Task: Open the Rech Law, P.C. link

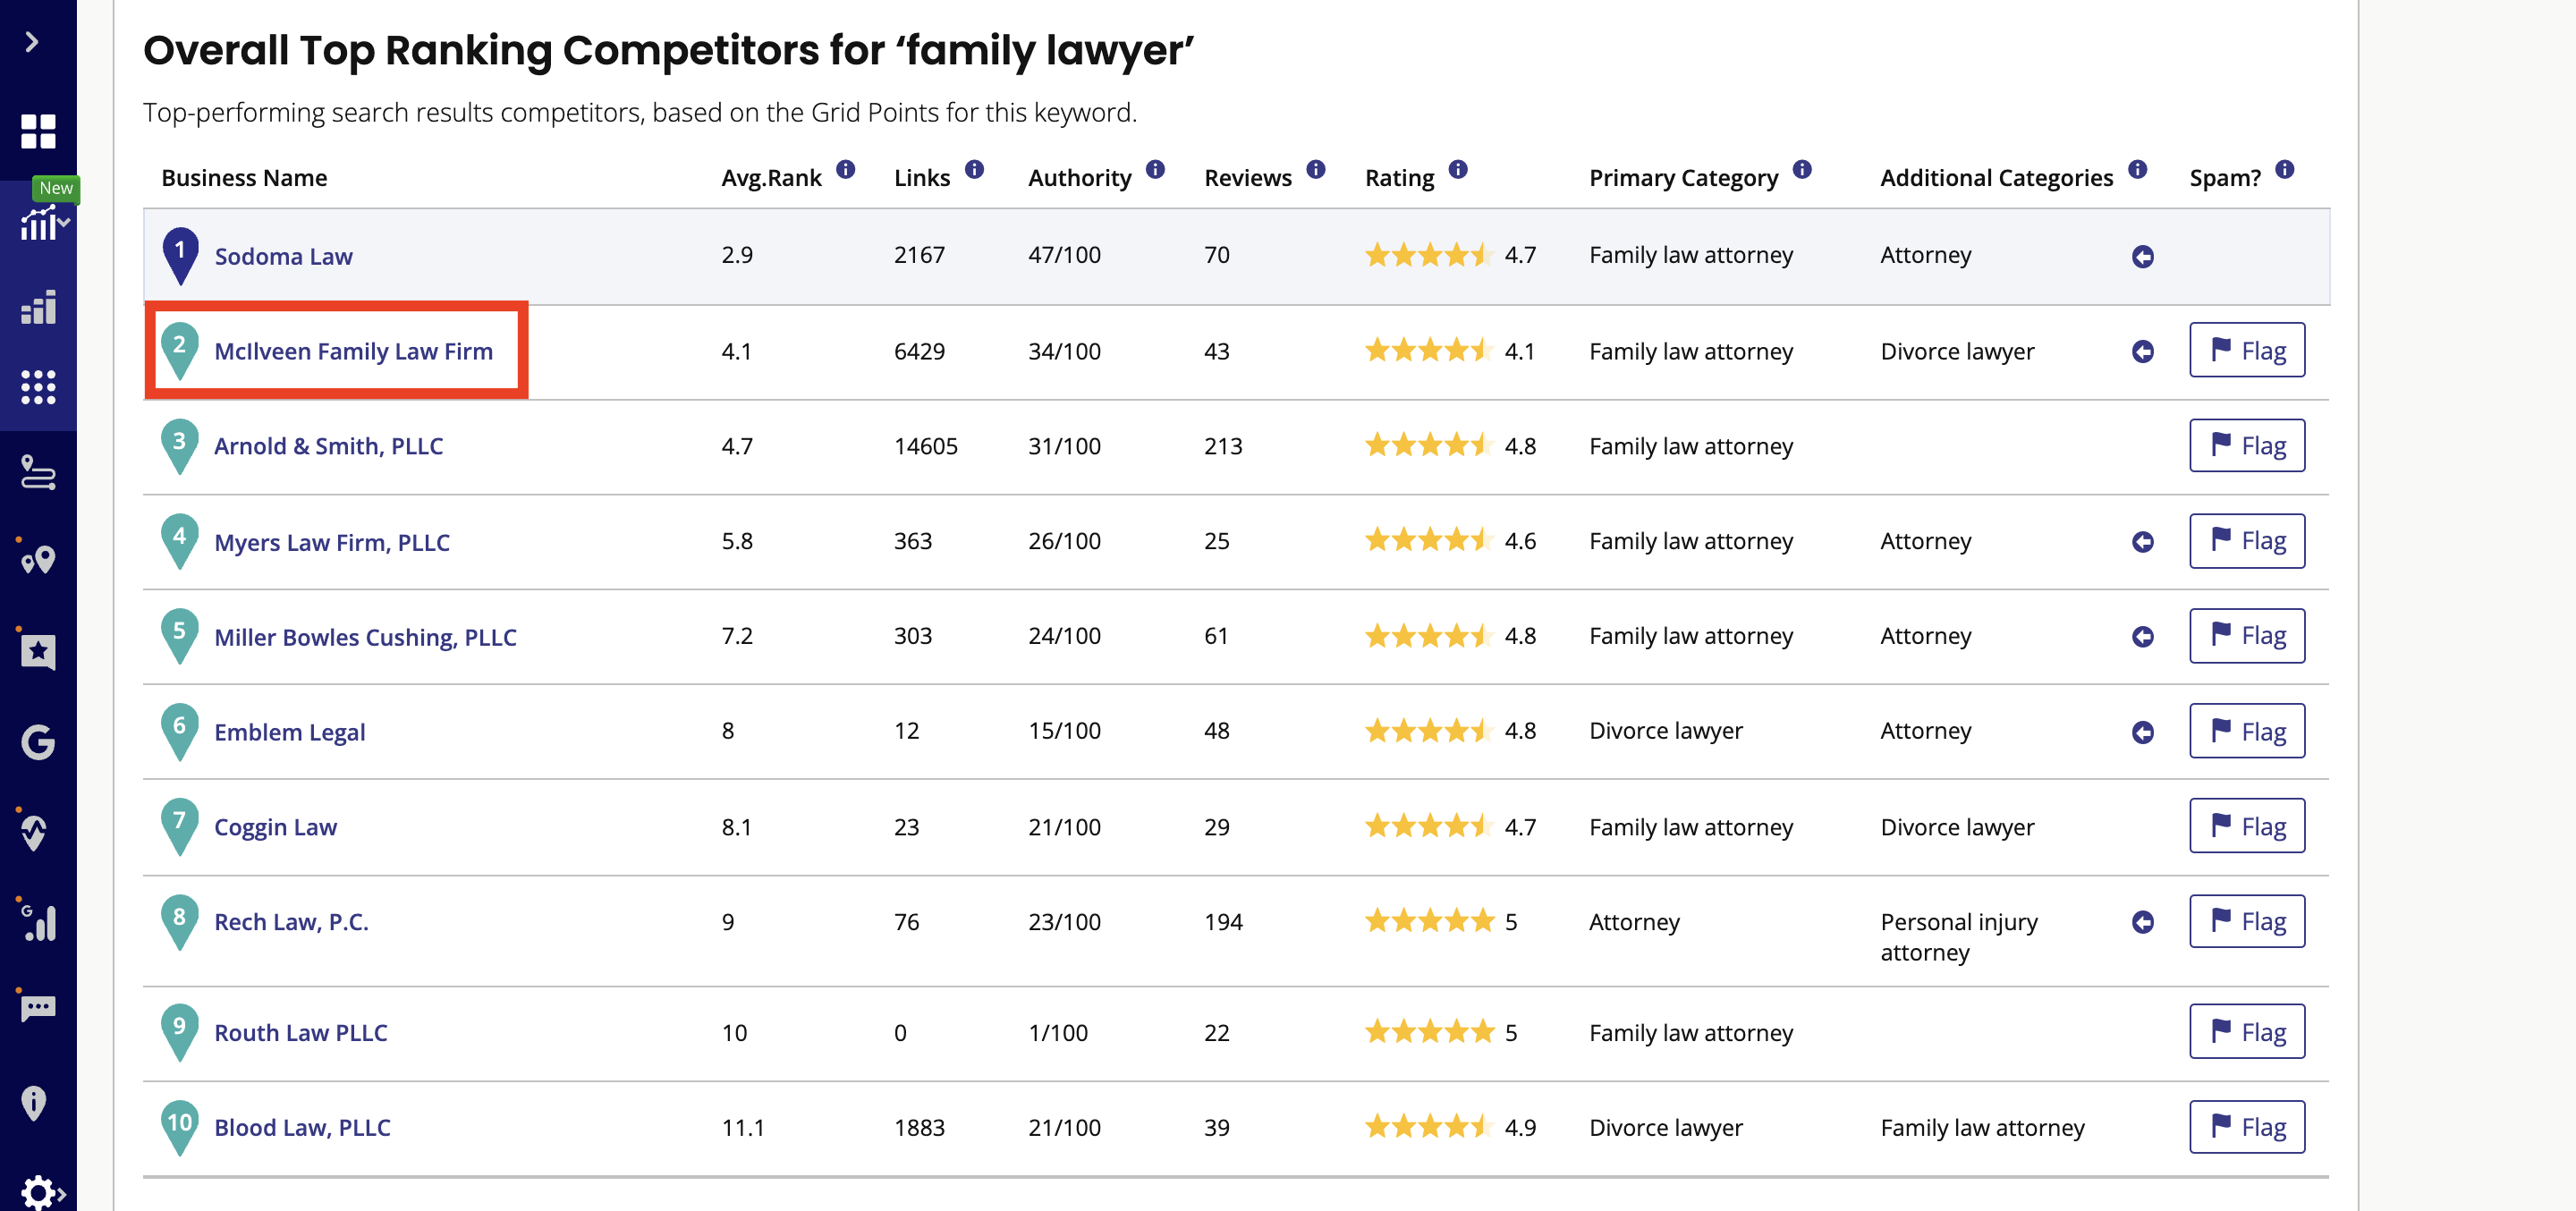Action: [x=291, y=922]
